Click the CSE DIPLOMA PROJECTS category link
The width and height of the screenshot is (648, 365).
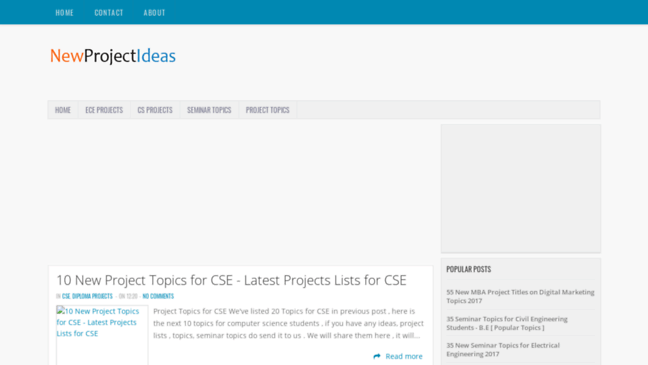pyautogui.click(x=87, y=296)
